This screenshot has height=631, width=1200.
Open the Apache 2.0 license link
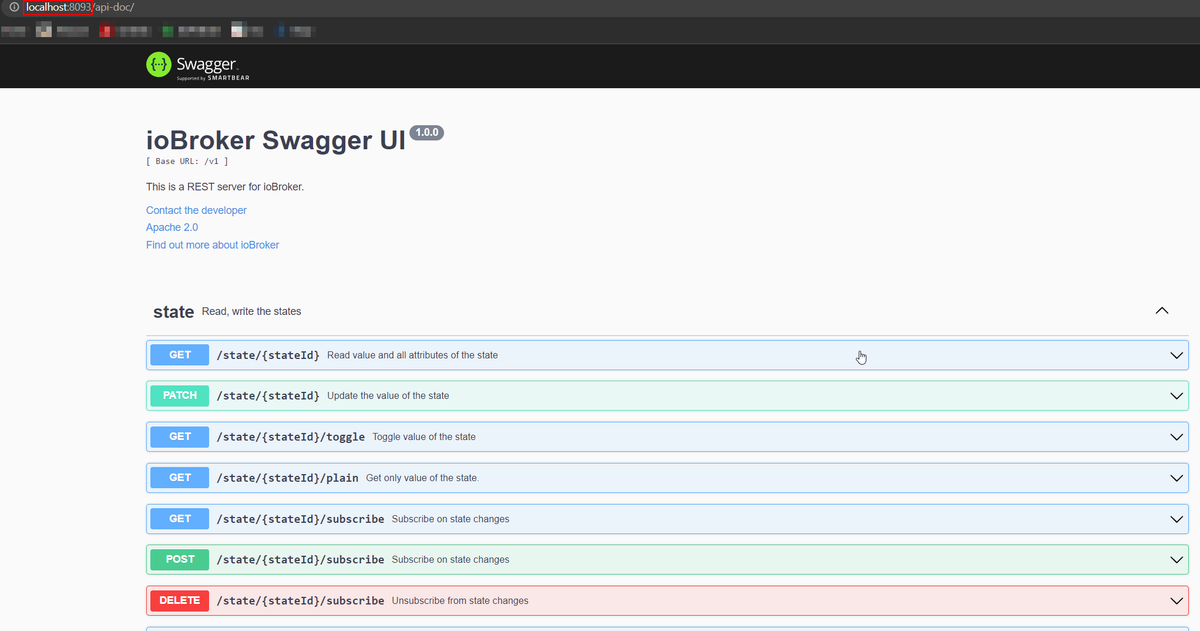pos(172,227)
